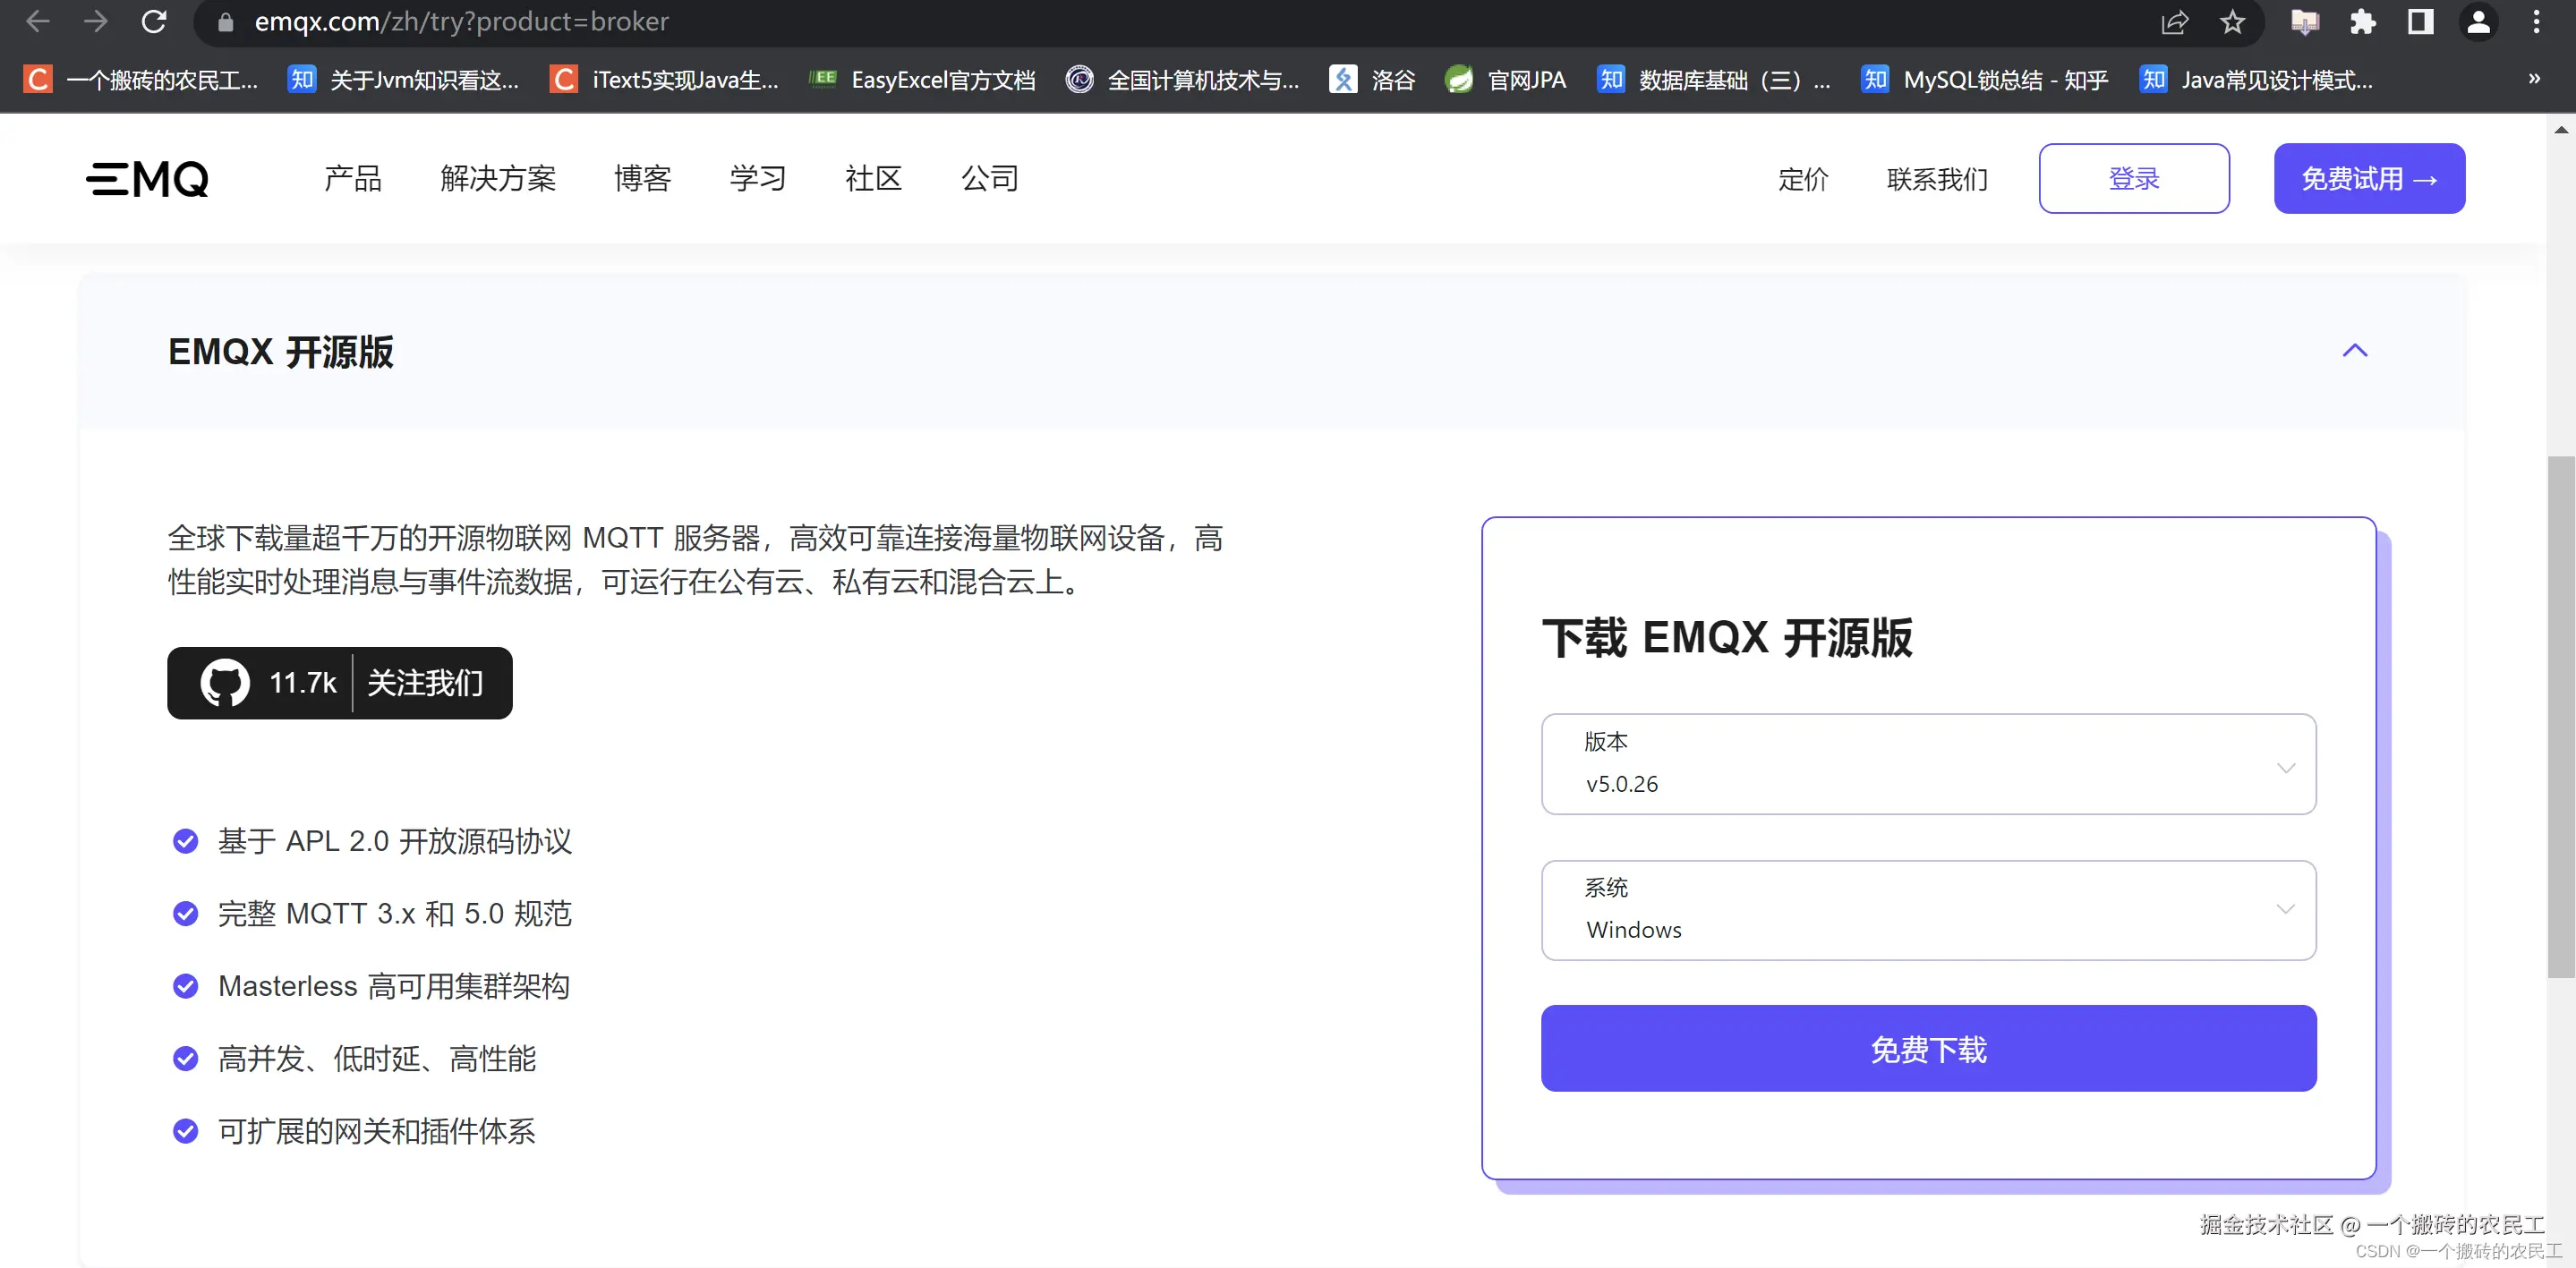Reload the current page
The height and width of the screenshot is (1268, 2576).
coord(154,22)
